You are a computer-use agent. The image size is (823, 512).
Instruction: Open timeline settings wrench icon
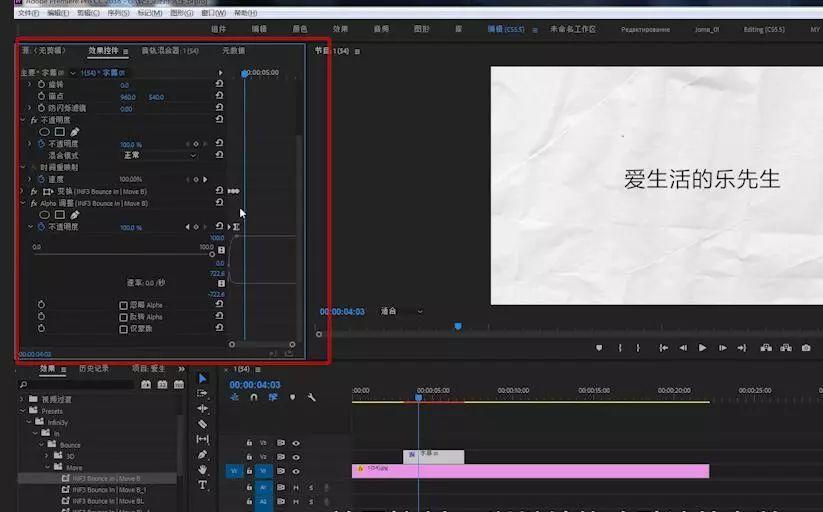point(312,398)
